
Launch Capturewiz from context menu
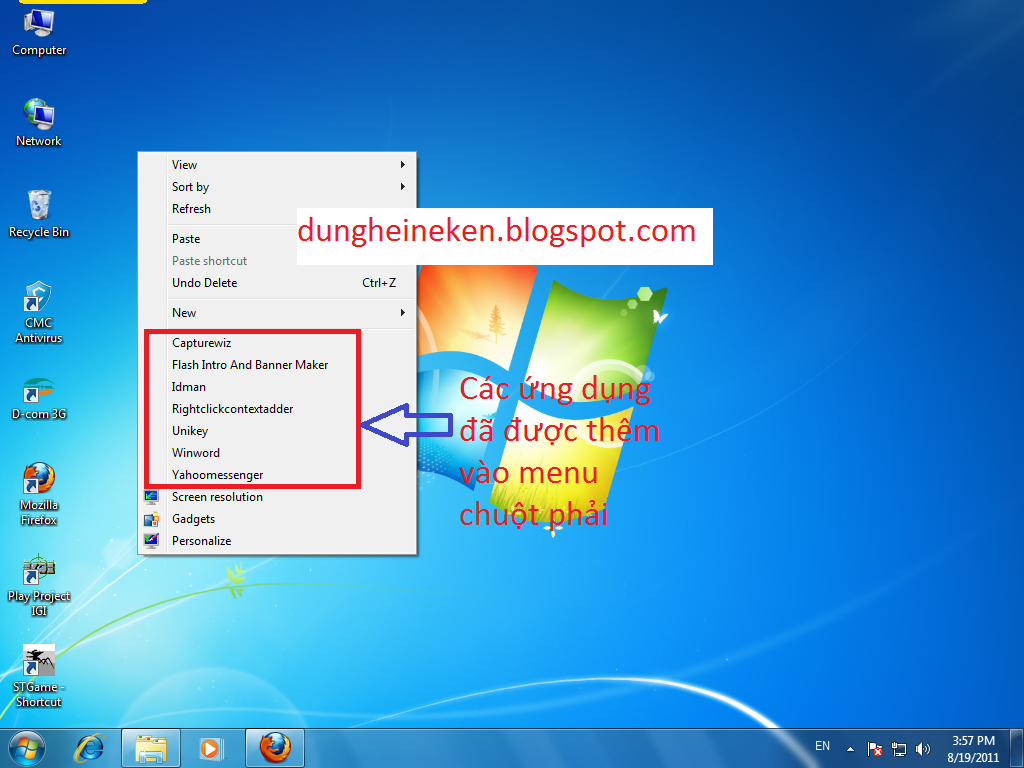click(x=277, y=343)
